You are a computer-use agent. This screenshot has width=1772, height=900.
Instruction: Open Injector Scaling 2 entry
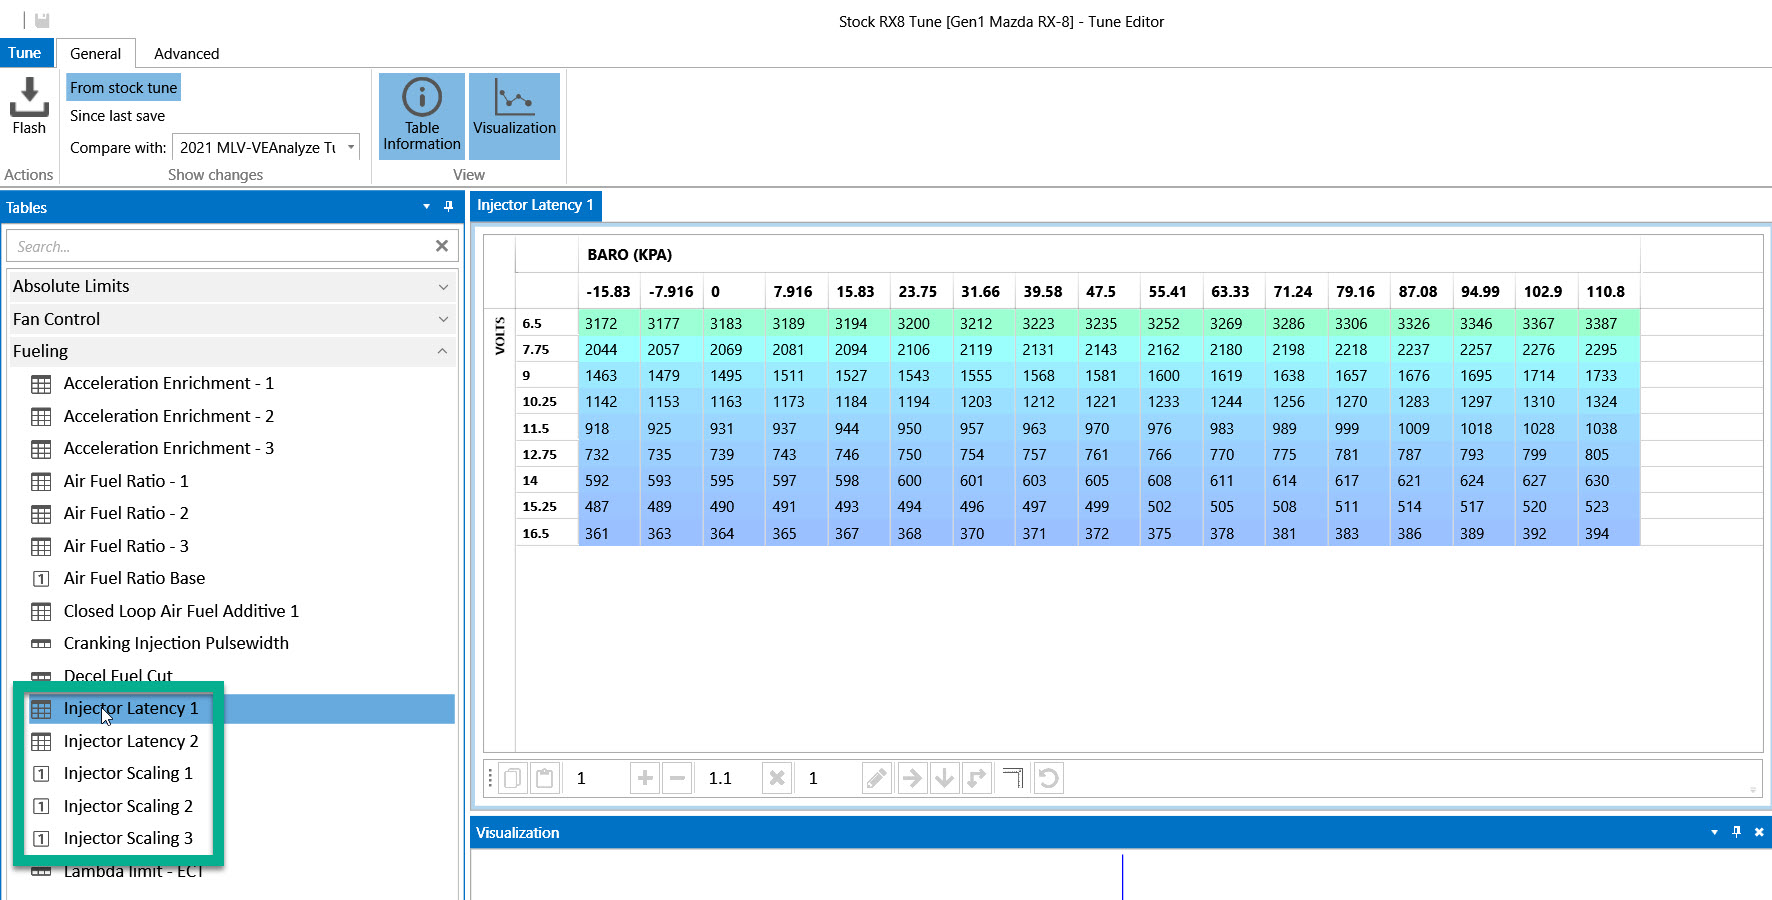click(128, 807)
